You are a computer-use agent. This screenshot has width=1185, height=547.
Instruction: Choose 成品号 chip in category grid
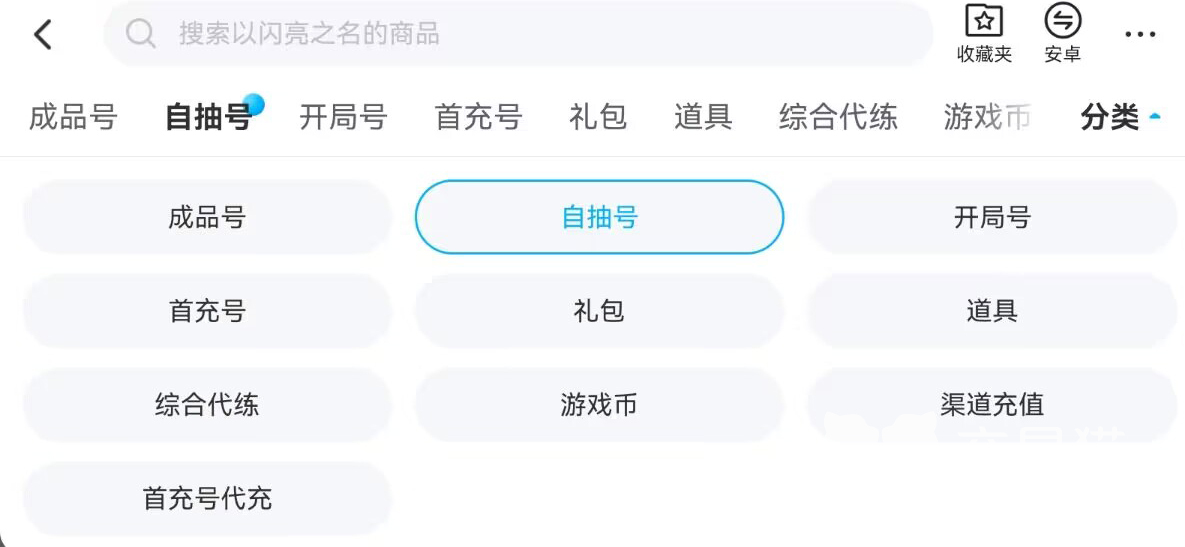[x=207, y=217]
